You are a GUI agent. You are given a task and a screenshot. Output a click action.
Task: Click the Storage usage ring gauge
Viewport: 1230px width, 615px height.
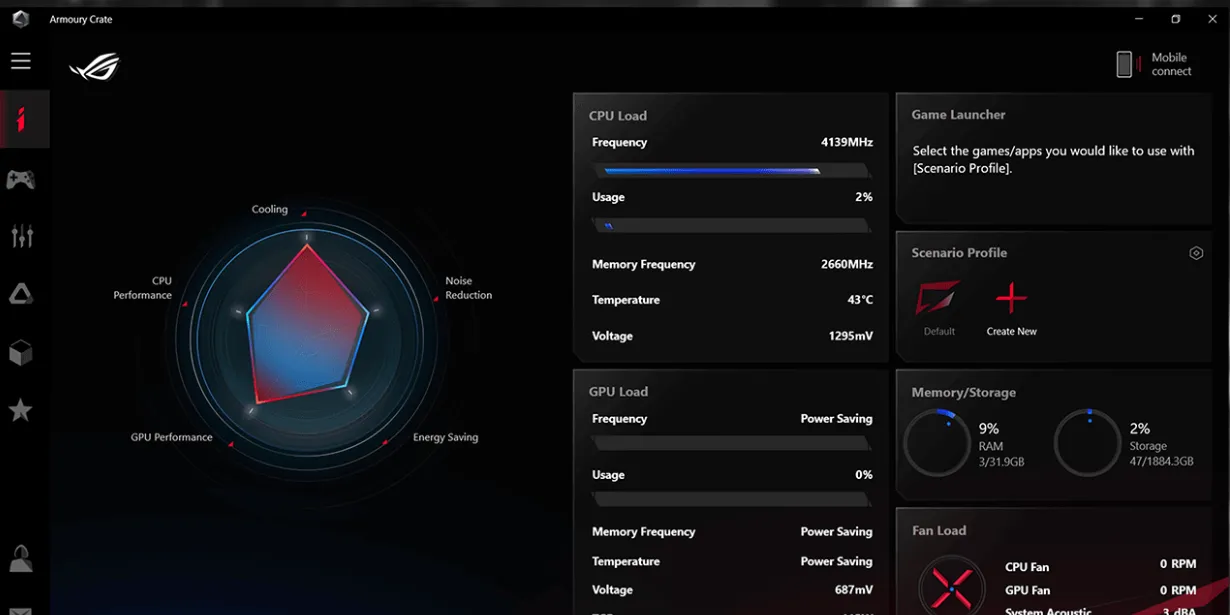(x=1088, y=443)
